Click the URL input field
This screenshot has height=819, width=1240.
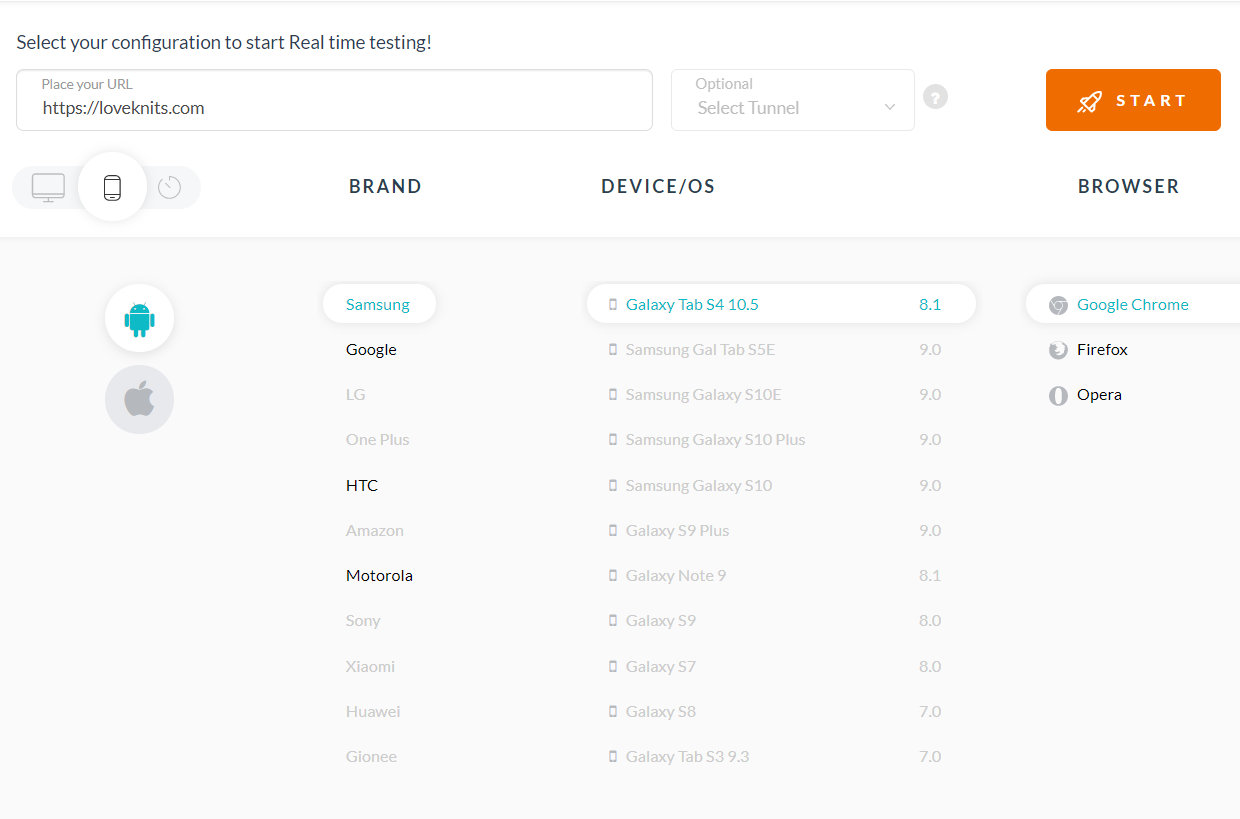(x=334, y=100)
